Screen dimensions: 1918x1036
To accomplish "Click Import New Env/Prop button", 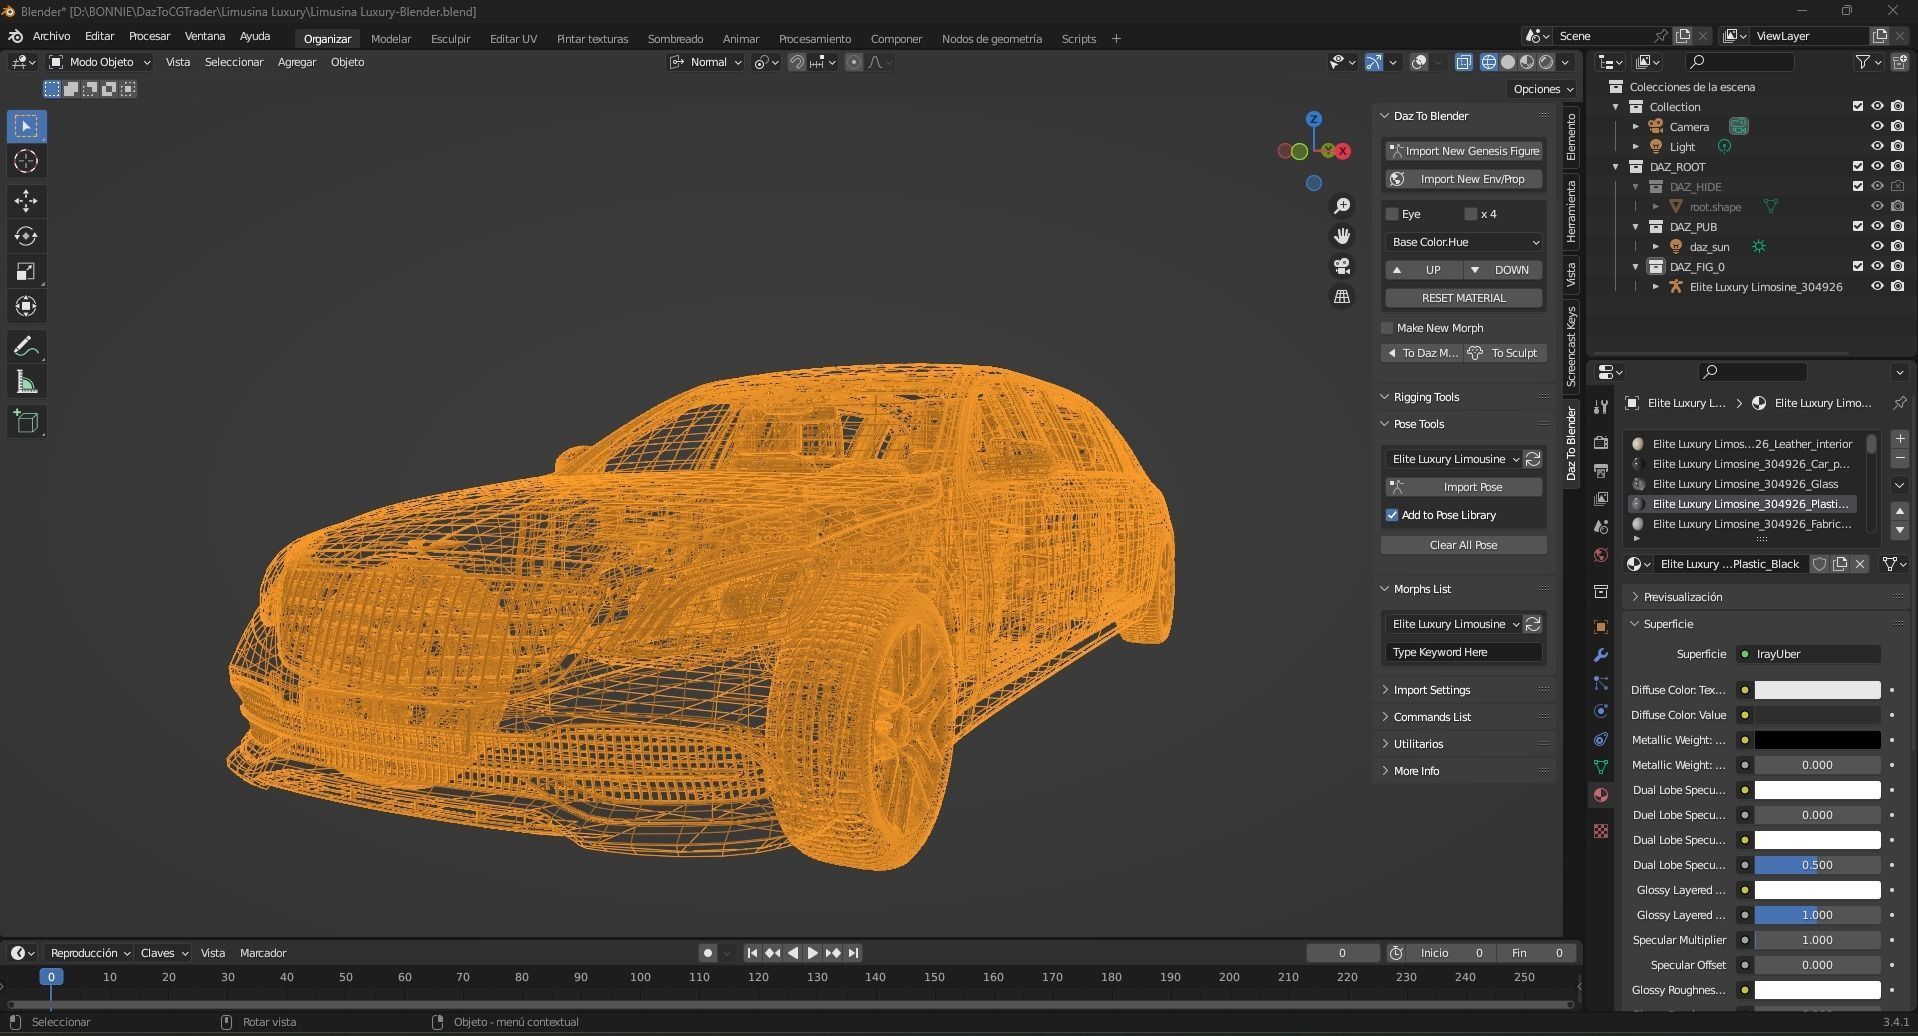I will [1464, 179].
